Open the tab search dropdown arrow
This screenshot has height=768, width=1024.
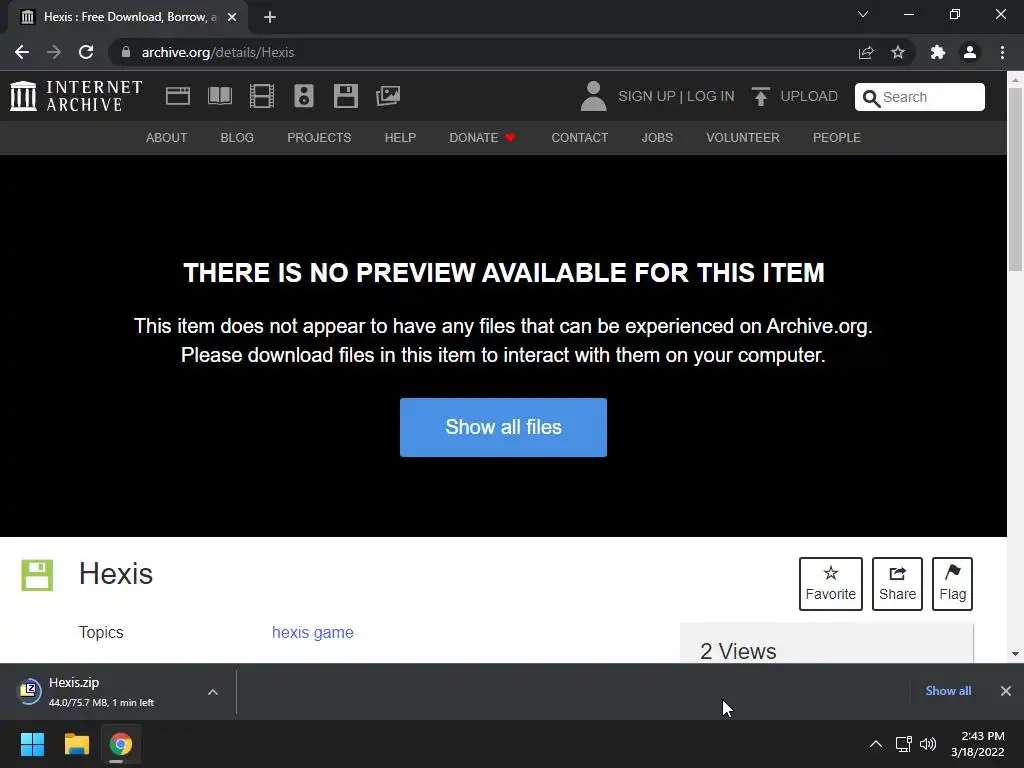tap(863, 14)
